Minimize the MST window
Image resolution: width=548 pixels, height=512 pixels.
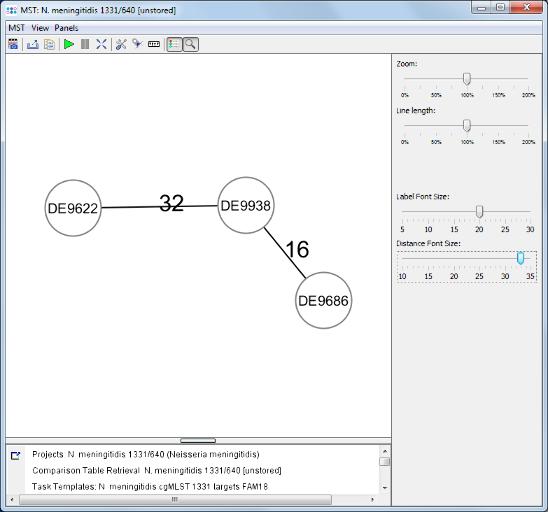click(482, 7)
